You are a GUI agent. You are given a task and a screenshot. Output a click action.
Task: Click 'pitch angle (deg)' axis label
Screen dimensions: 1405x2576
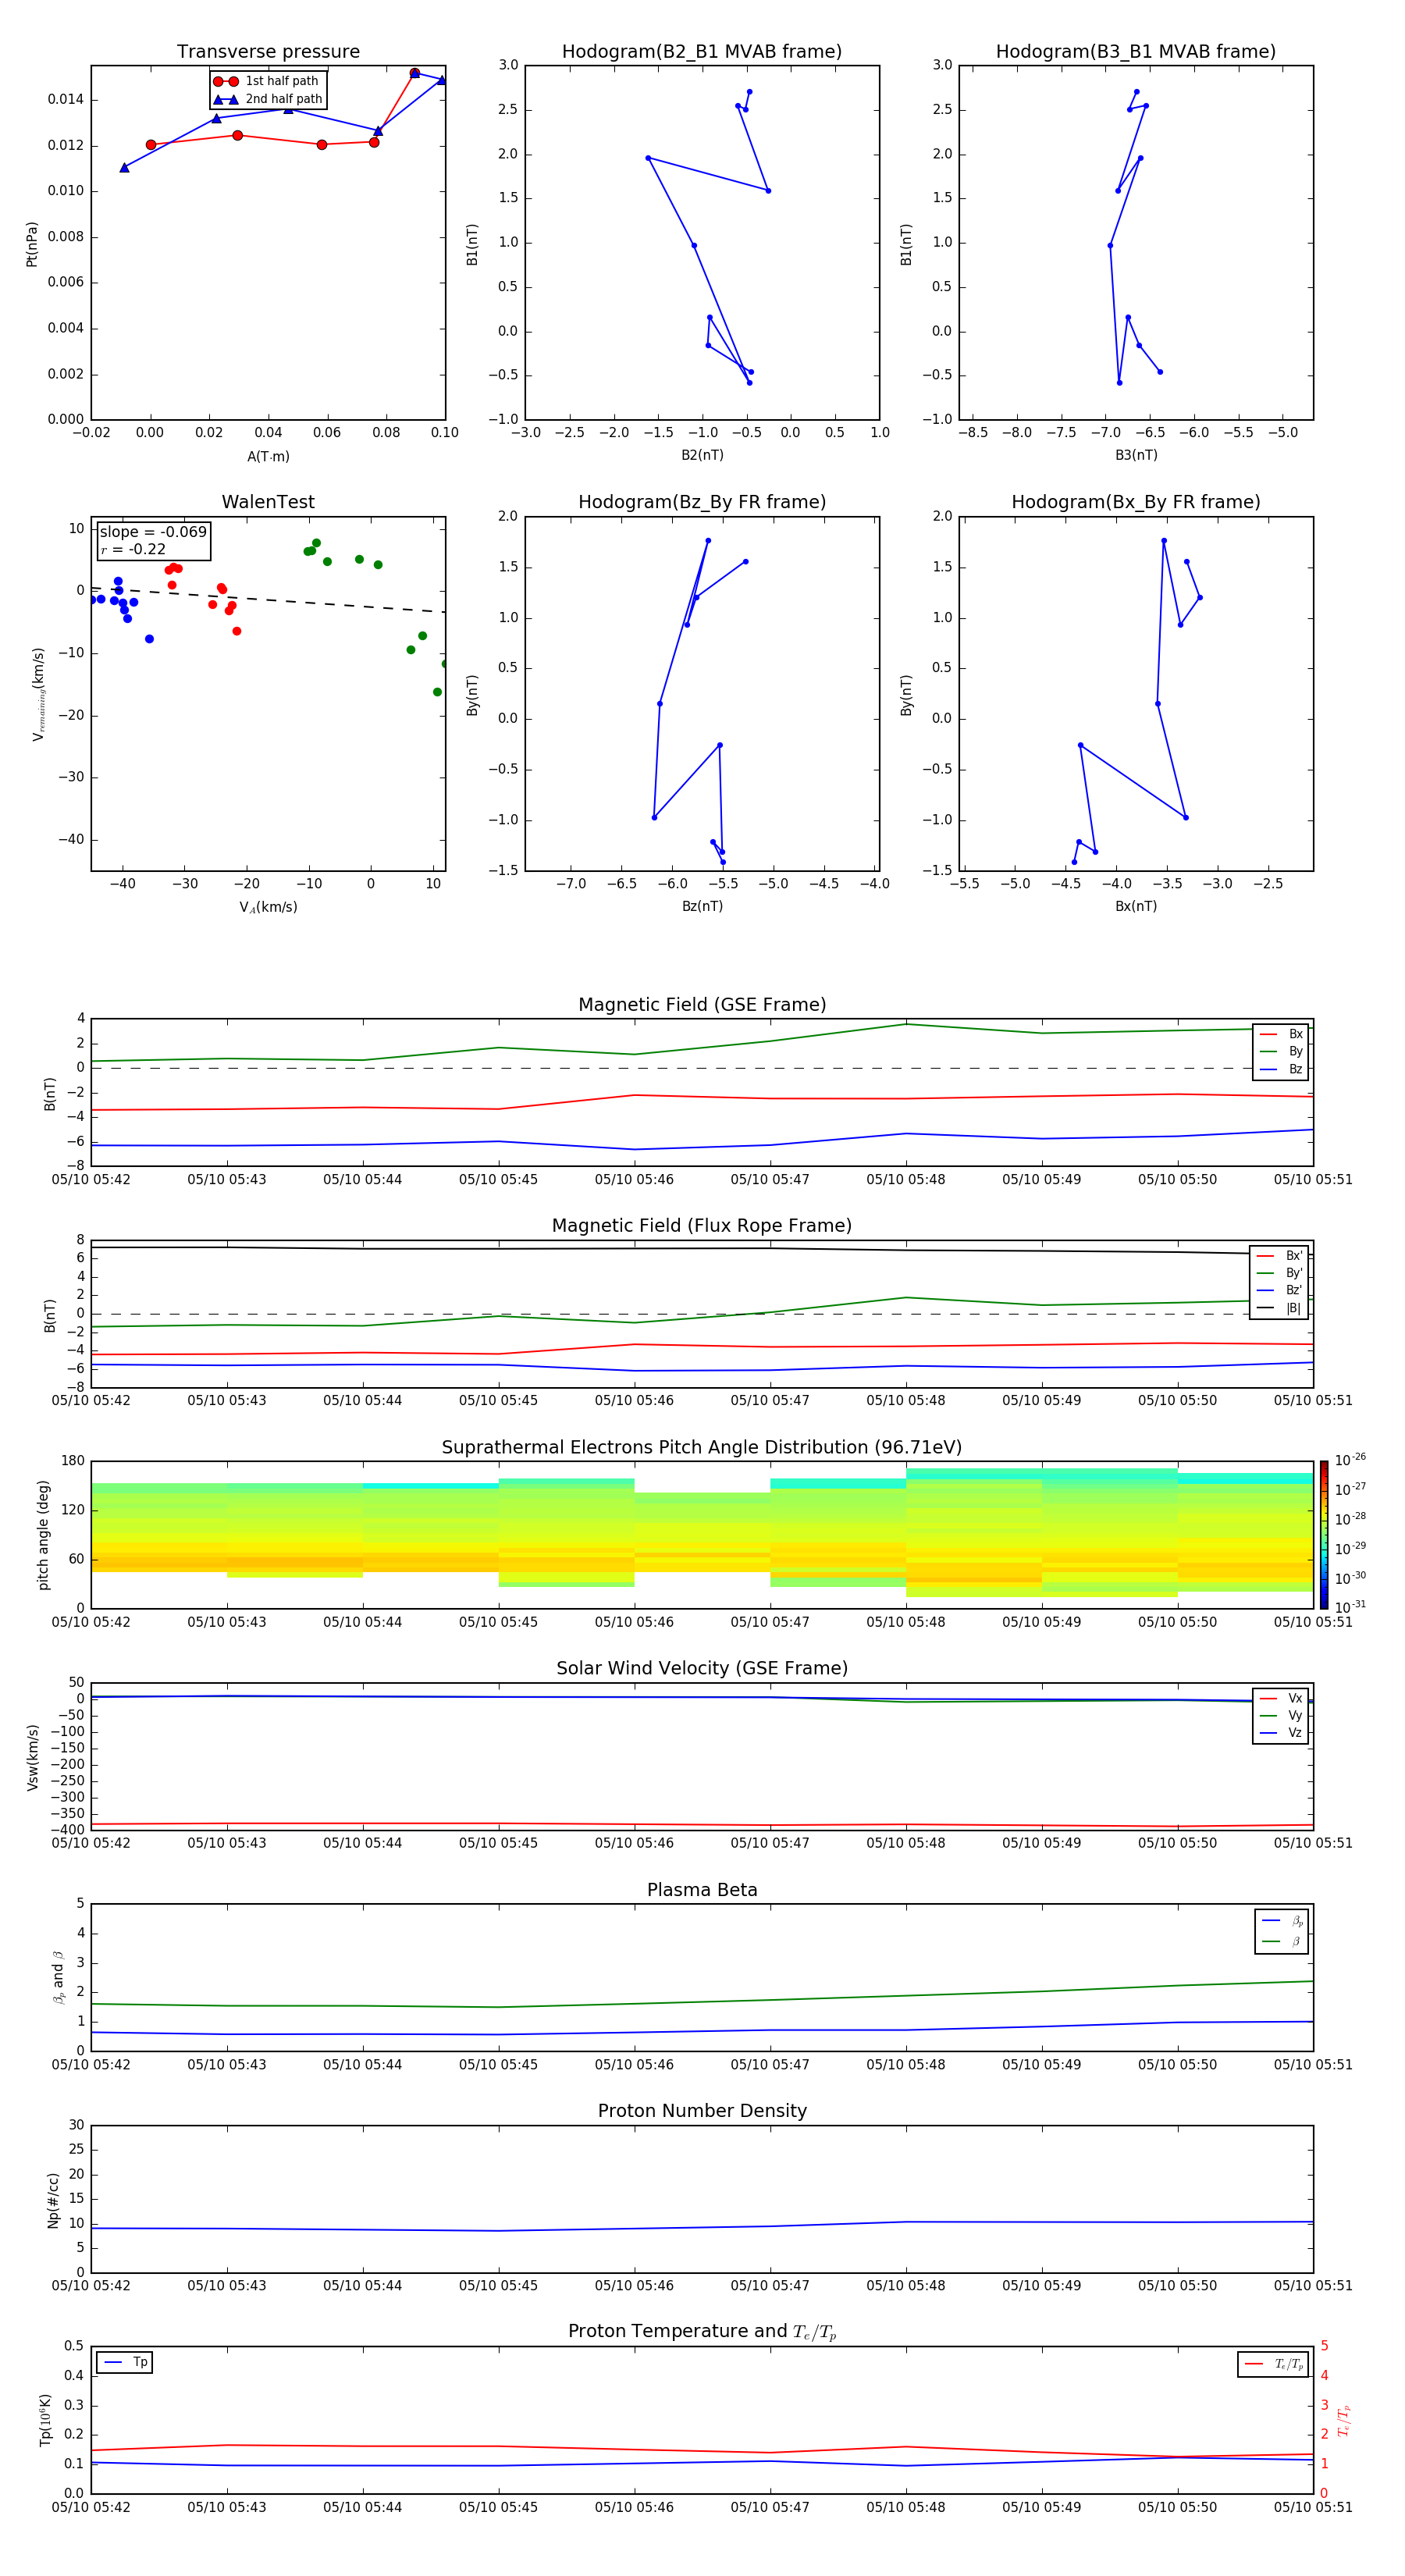tap(43, 1535)
